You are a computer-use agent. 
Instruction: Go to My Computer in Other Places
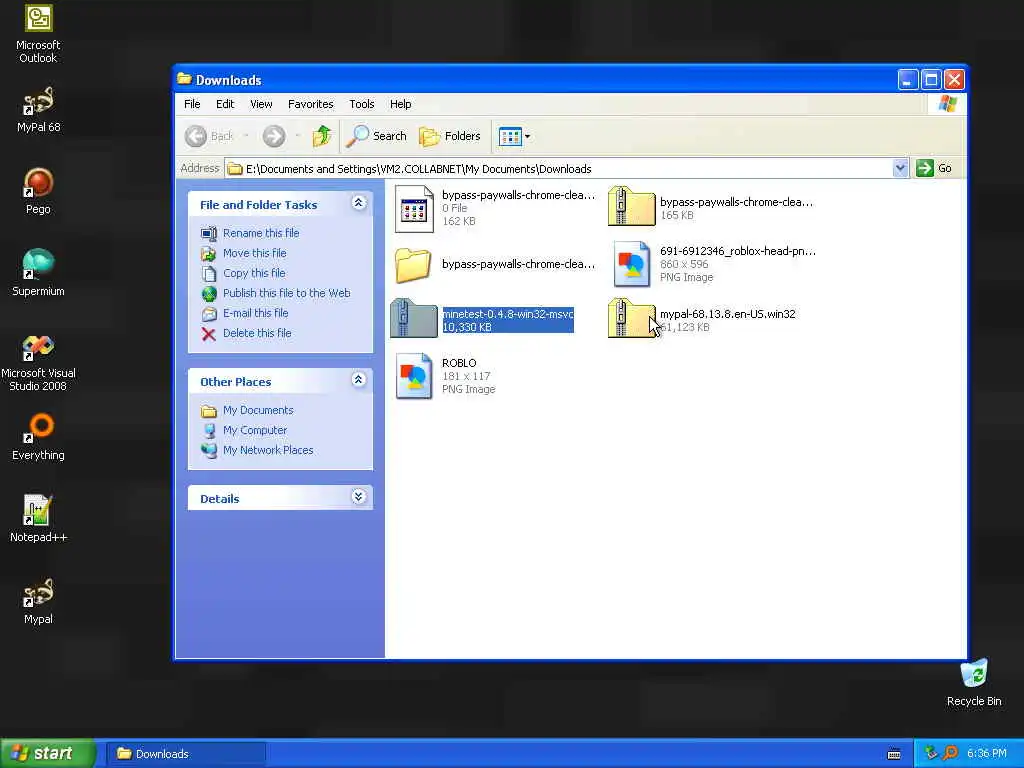coord(255,430)
